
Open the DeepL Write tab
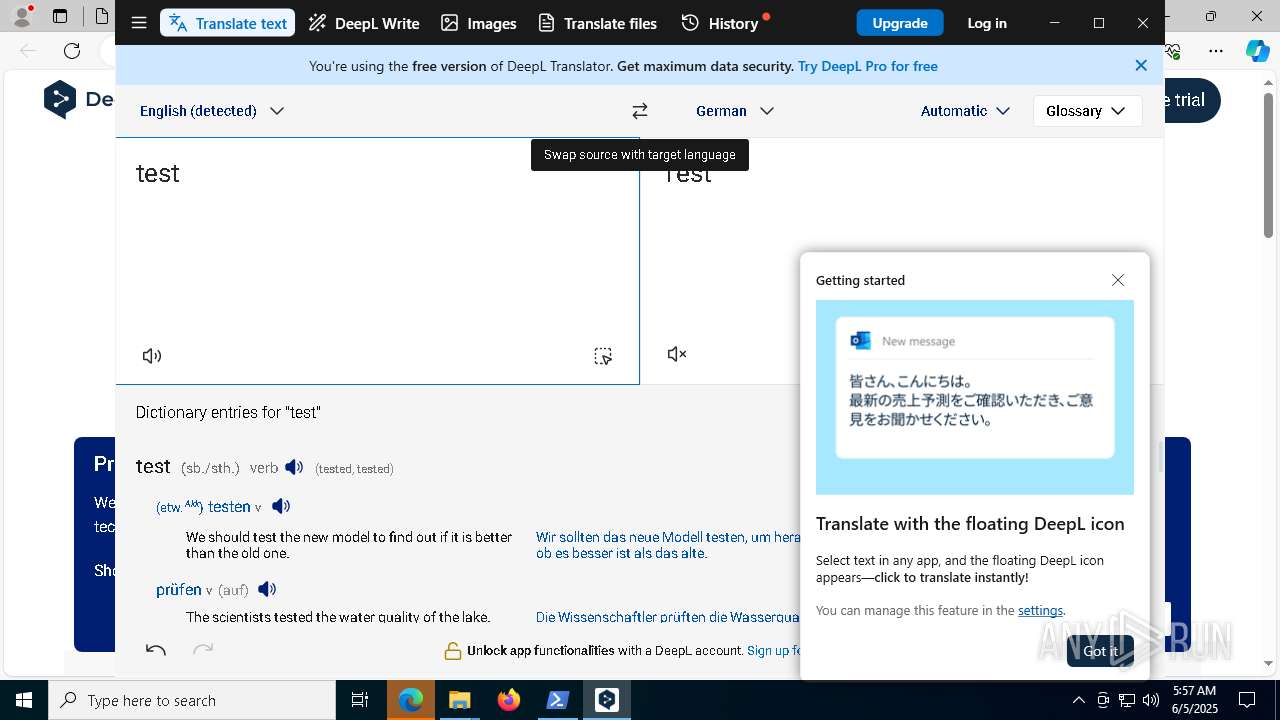tap(364, 23)
